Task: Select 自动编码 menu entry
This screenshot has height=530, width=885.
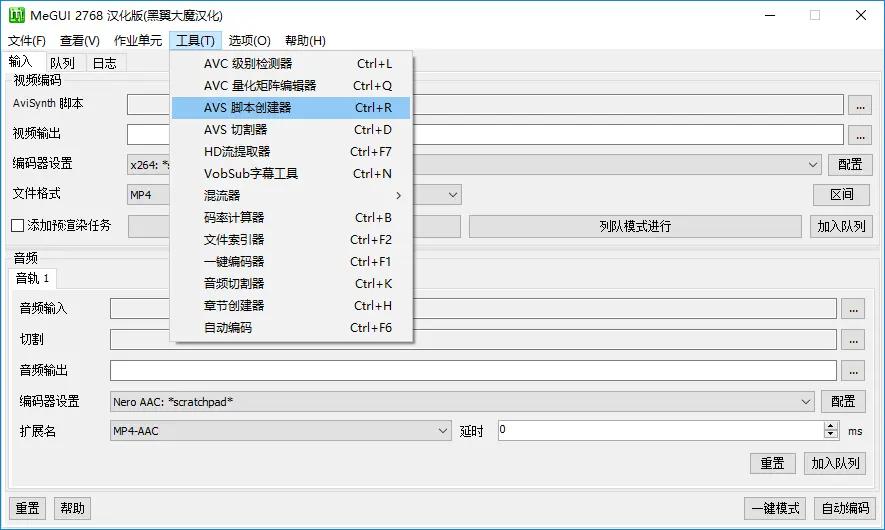Action: point(291,328)
